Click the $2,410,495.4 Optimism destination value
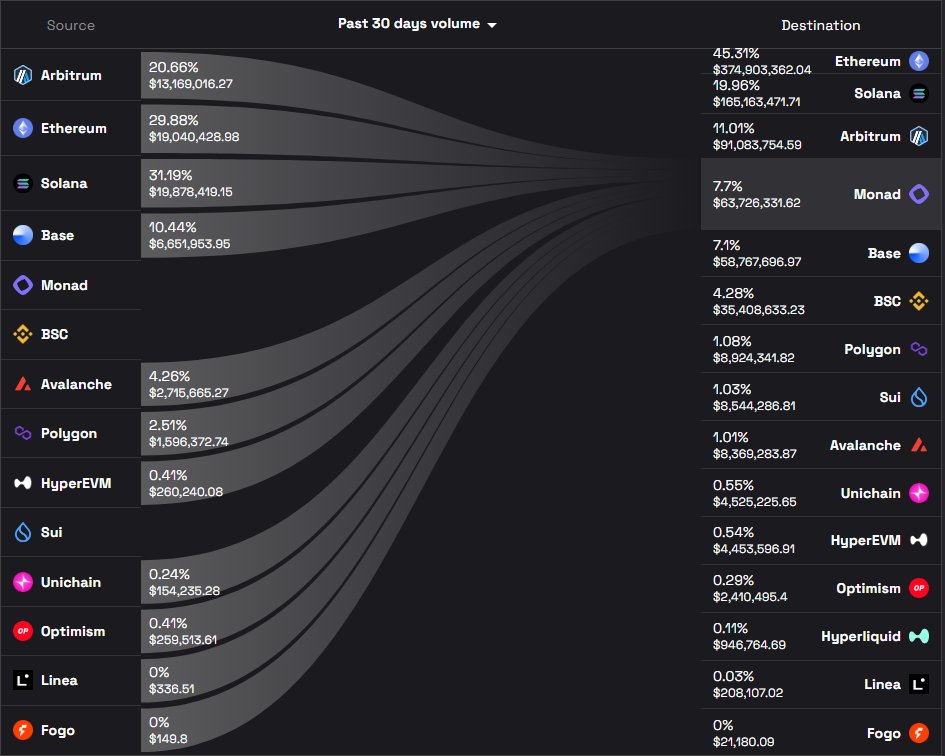This screenshot has width=945, height=756. (750, 597)
